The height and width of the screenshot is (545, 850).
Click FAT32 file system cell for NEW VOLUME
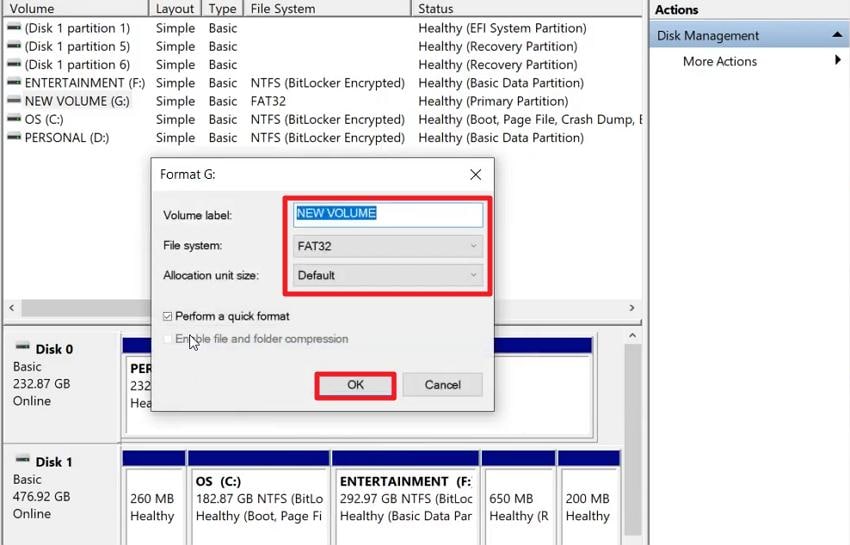point(268,101)
